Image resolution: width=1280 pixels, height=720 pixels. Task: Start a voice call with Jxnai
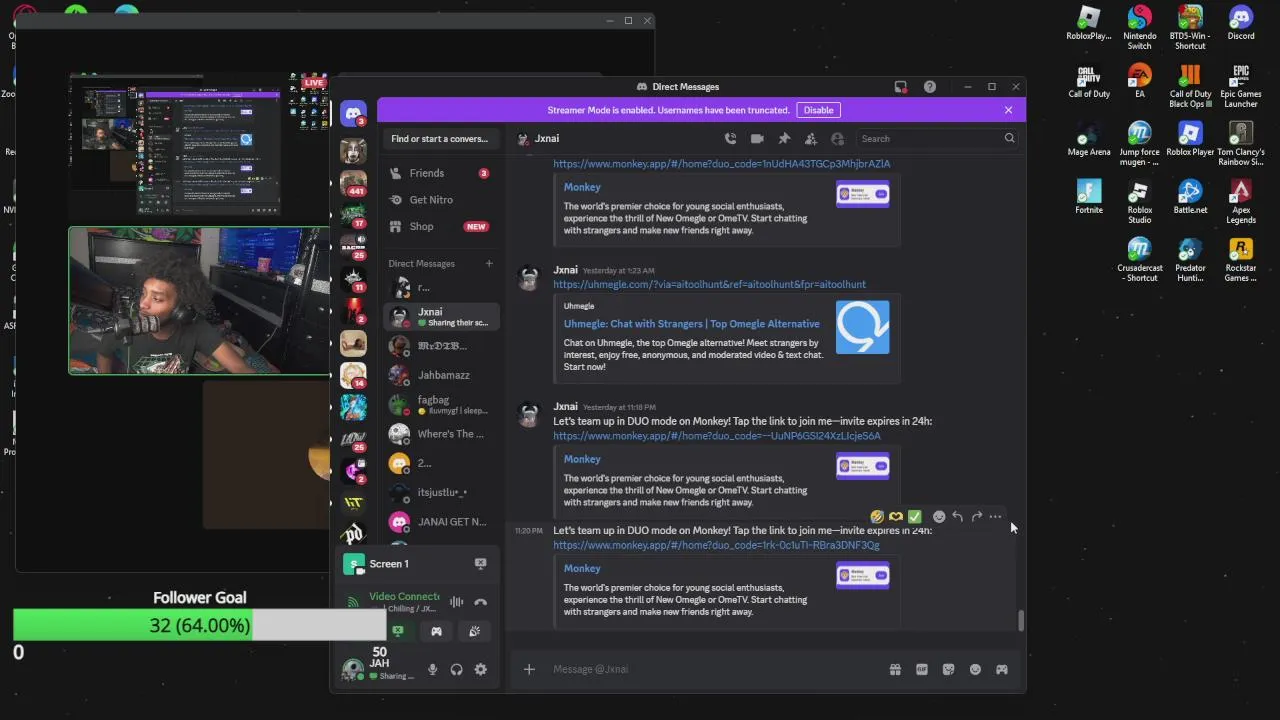[731, 139]
